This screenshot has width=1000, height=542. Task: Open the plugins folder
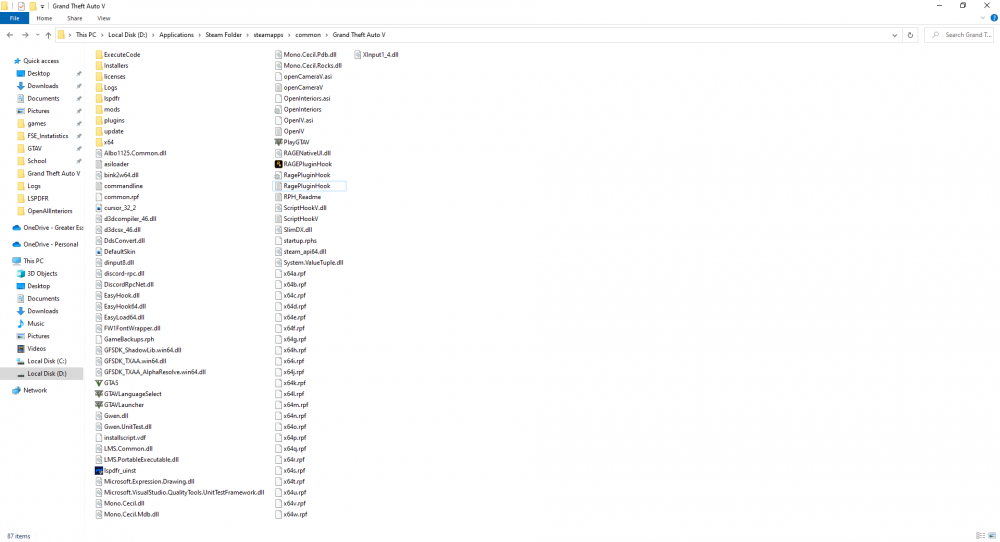pyautogui.click(x=110, y=121)
